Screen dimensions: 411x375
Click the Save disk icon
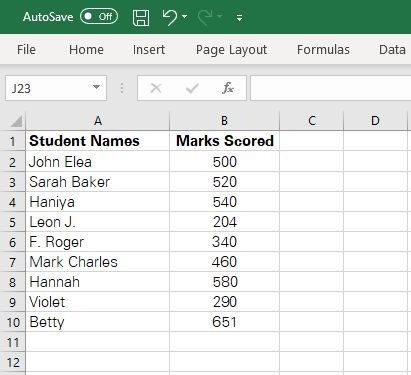pyautogui.click(x=141, y=17)
